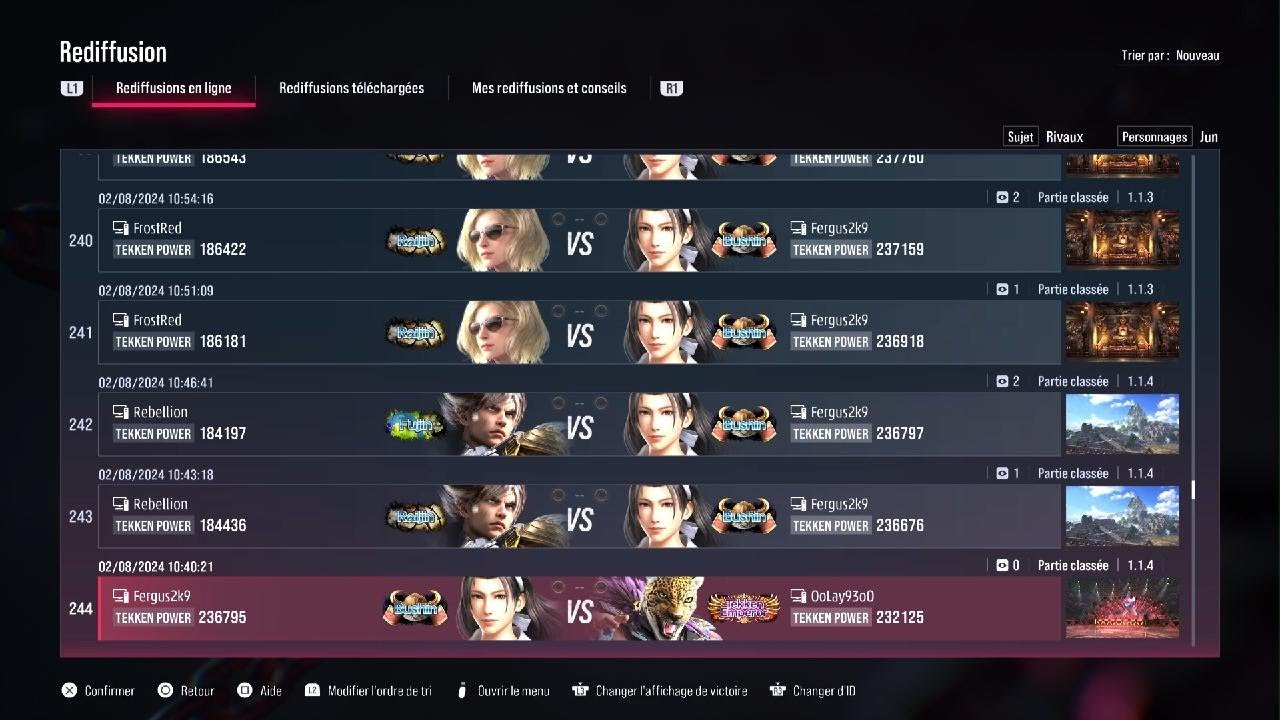Viewport: 1280px width, 720px height.
Task: Click the replay list scrollbar handle
Action: point(1191,490)
